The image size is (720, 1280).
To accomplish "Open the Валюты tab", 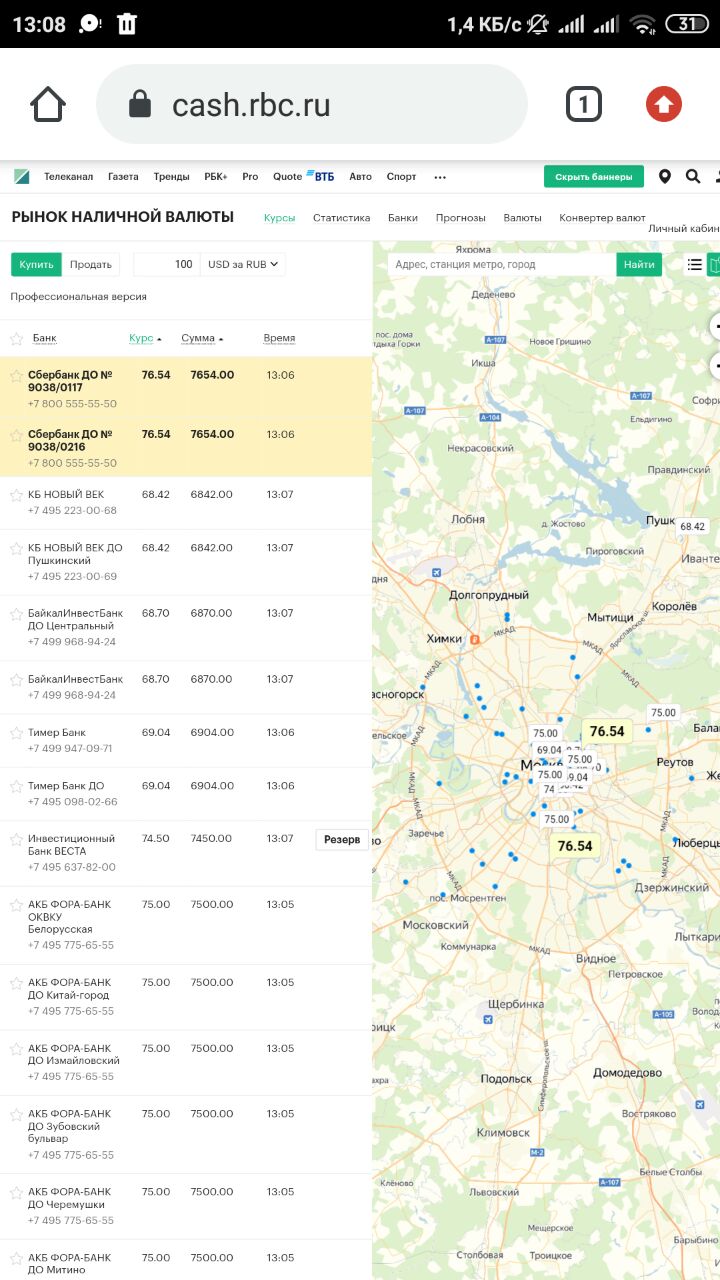I will pyautogui.click(x=522, y=217).
